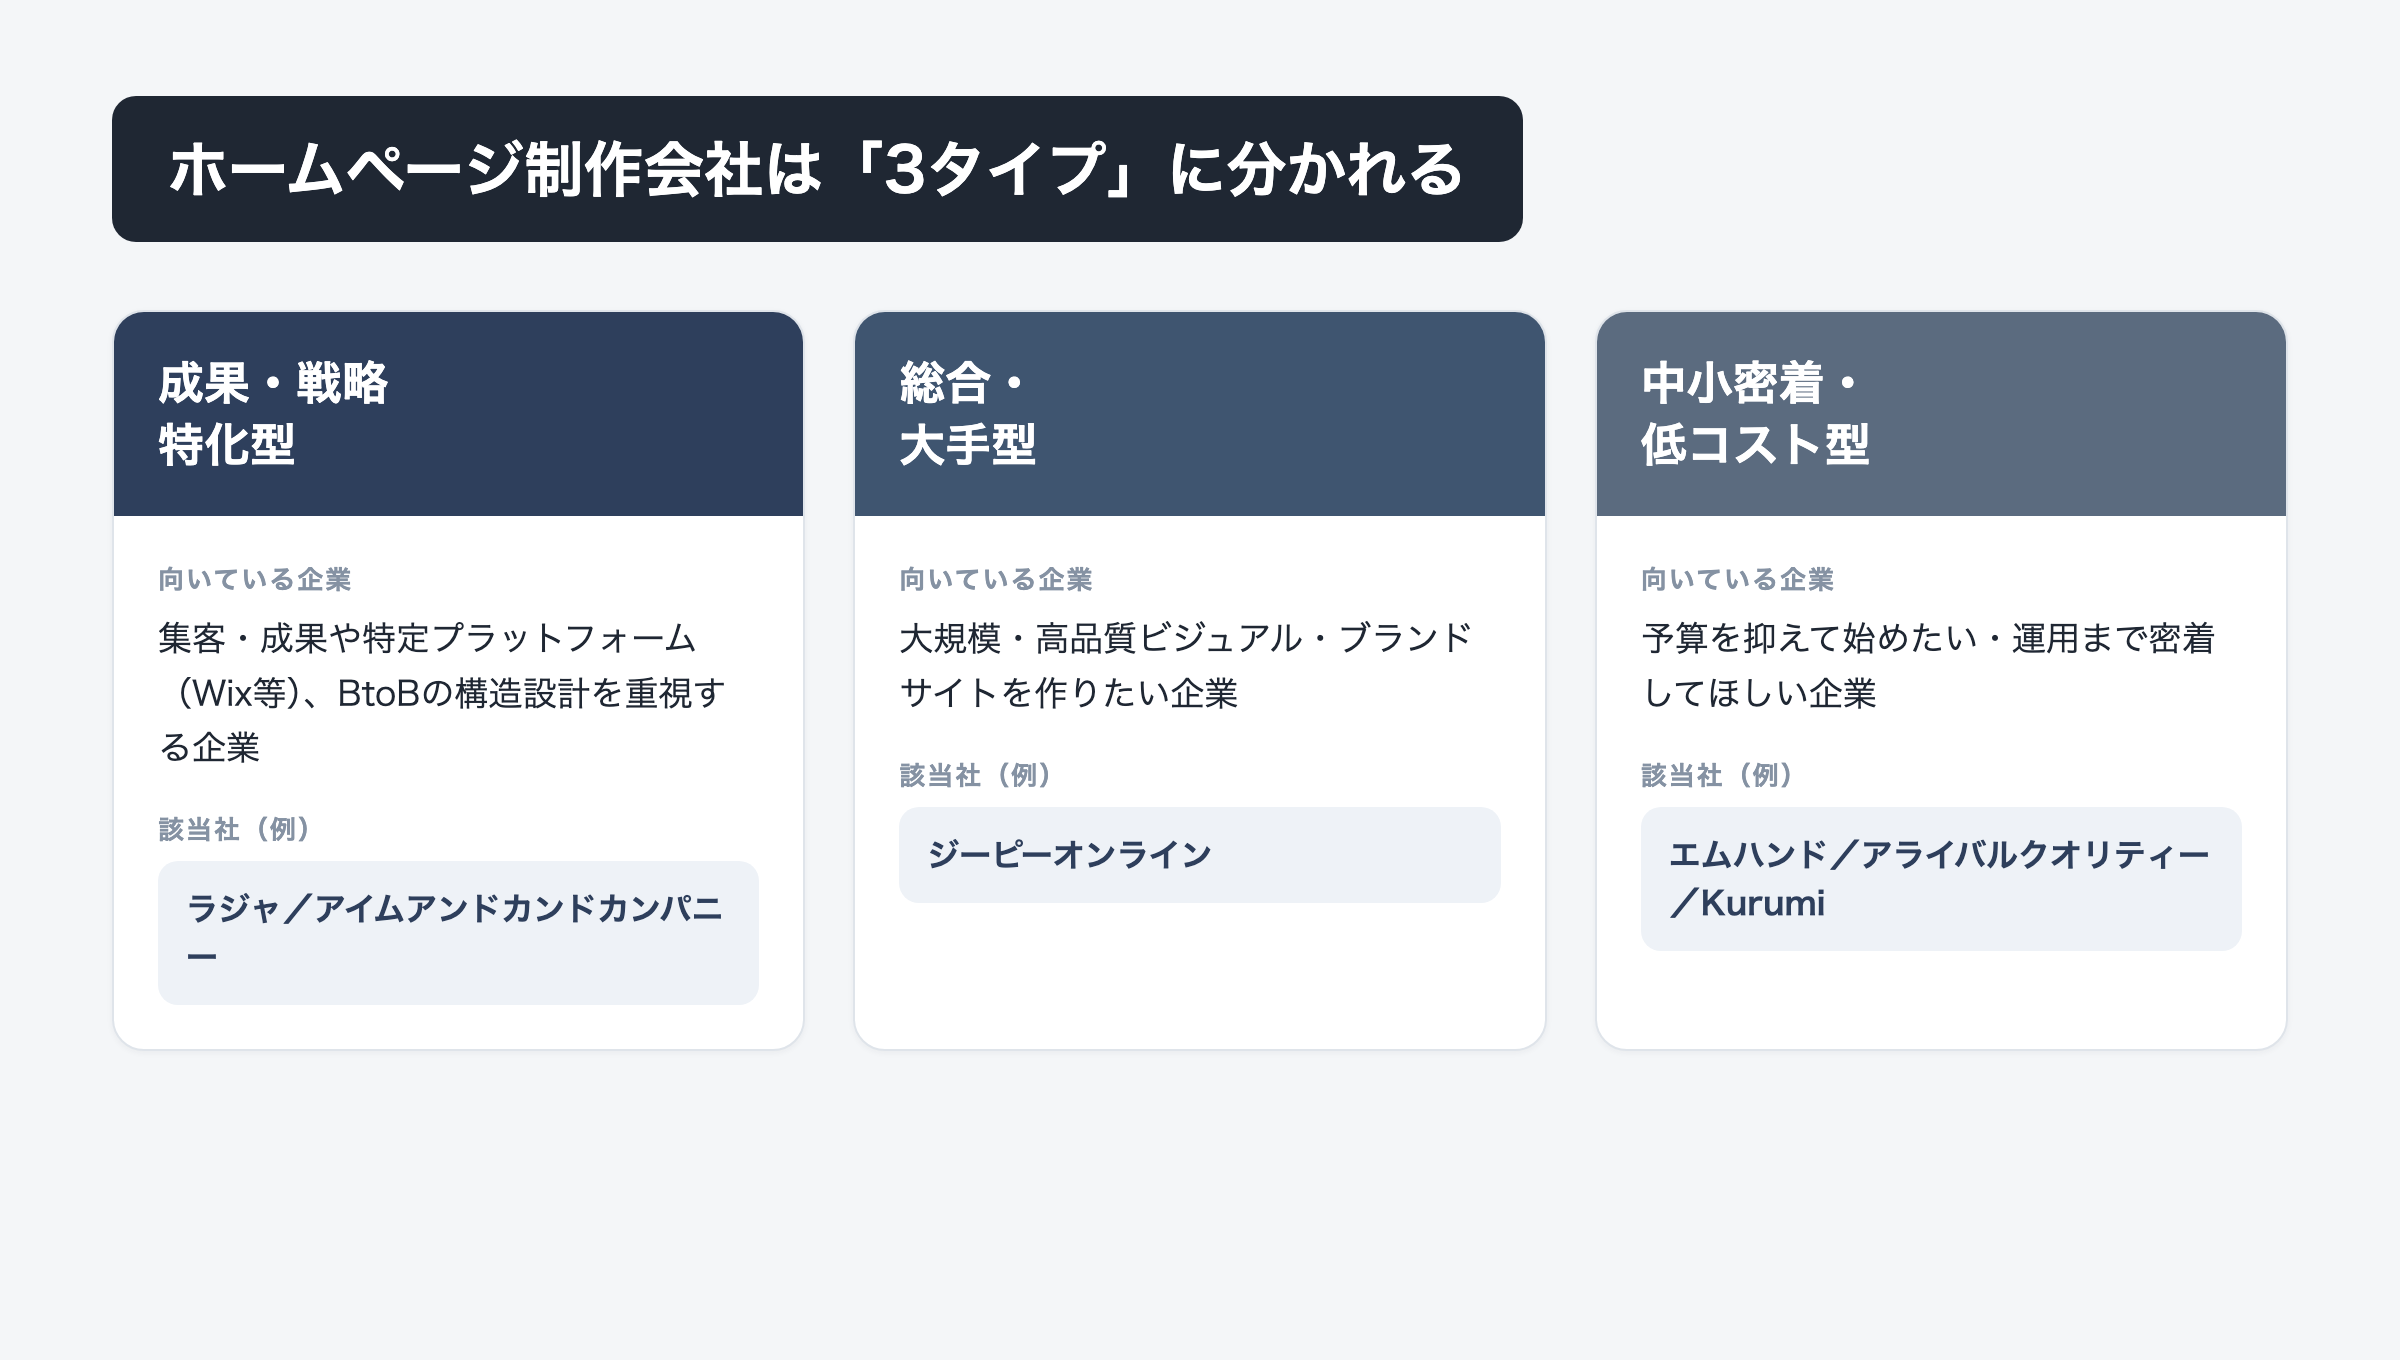This screenshot has height=1360, width=2400.
Task: Click 該当社（例） label in the middle card
Action: [x=976, y=775]
